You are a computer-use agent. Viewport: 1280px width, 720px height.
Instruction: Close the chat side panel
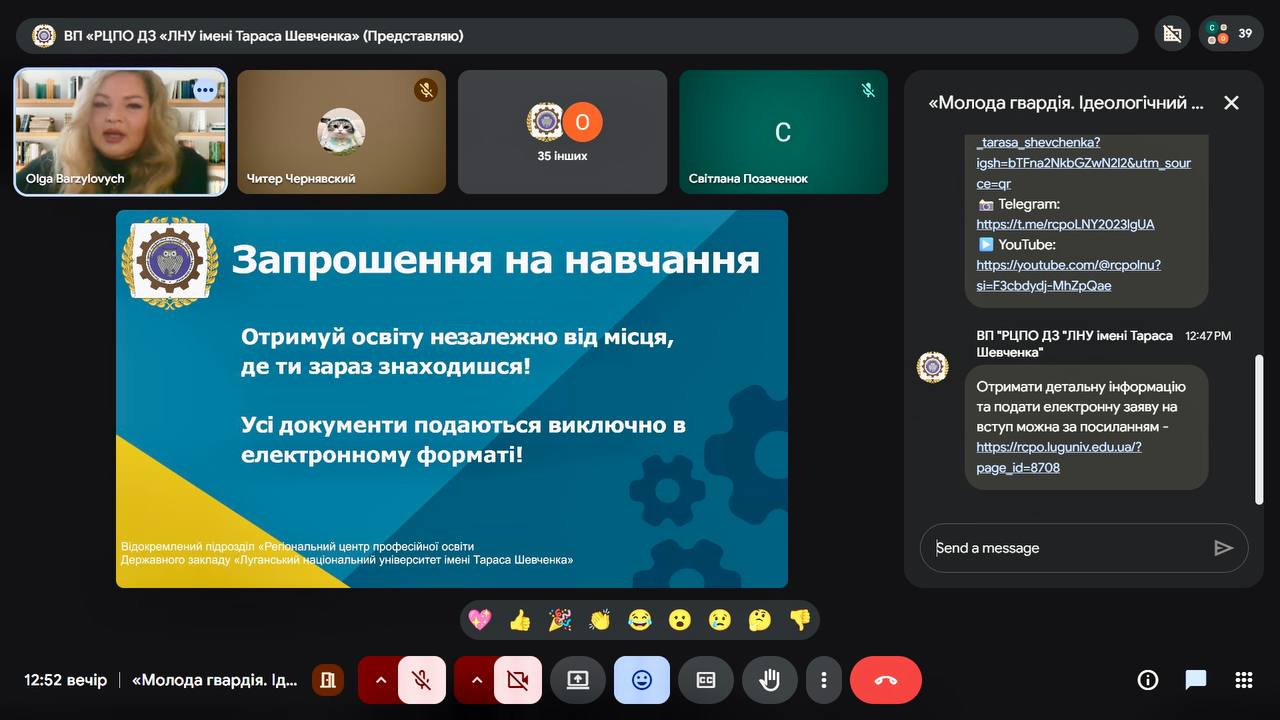1231,103
